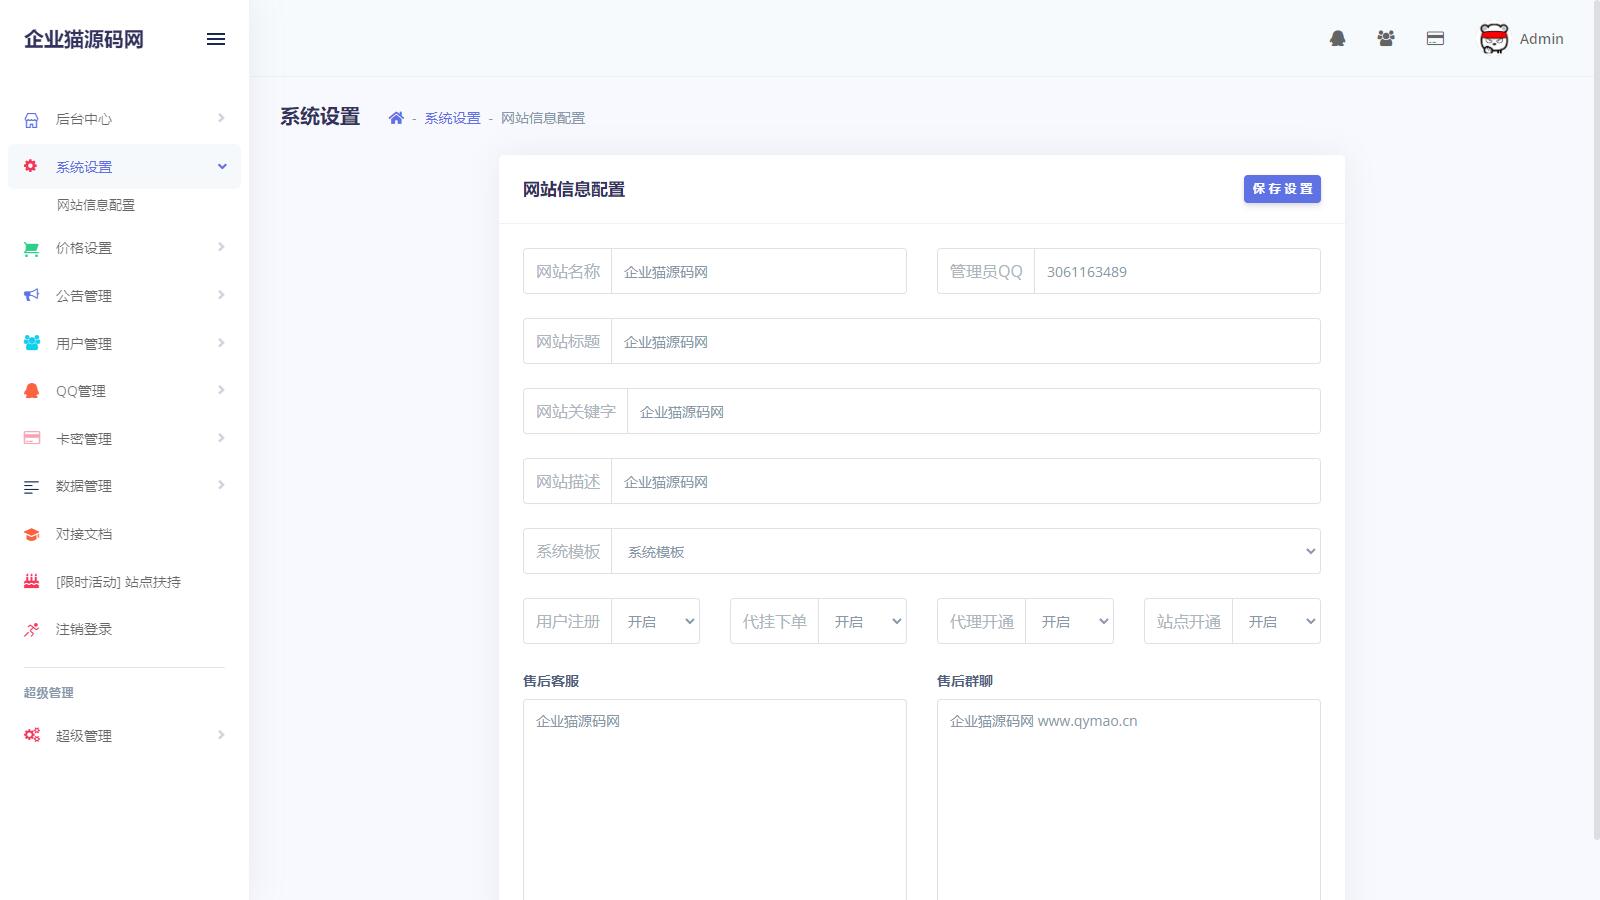Viewport: 1600px width, 900px height.
Task: Toggle the 用户注册 on/off selector
Action: 655,621
